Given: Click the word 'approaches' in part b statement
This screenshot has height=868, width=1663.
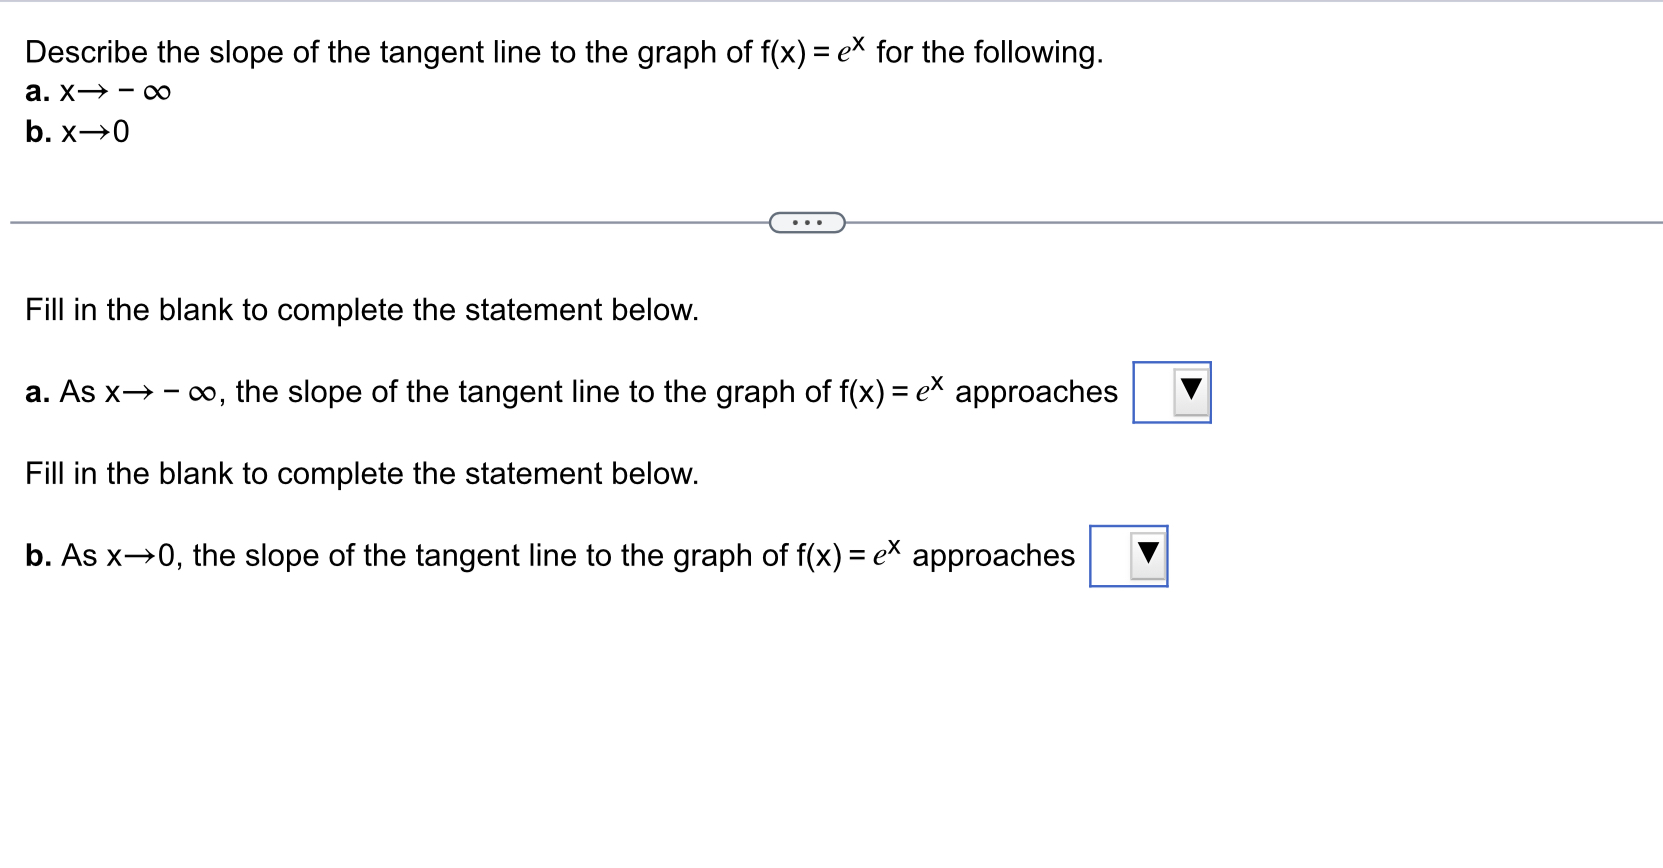Looking at the screenshot, I should (x=992, y=555).
